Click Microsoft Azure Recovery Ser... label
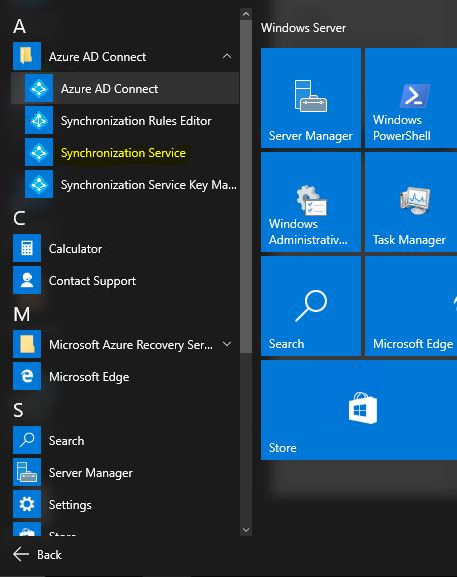The image size is (457, 577). [131, 345]
